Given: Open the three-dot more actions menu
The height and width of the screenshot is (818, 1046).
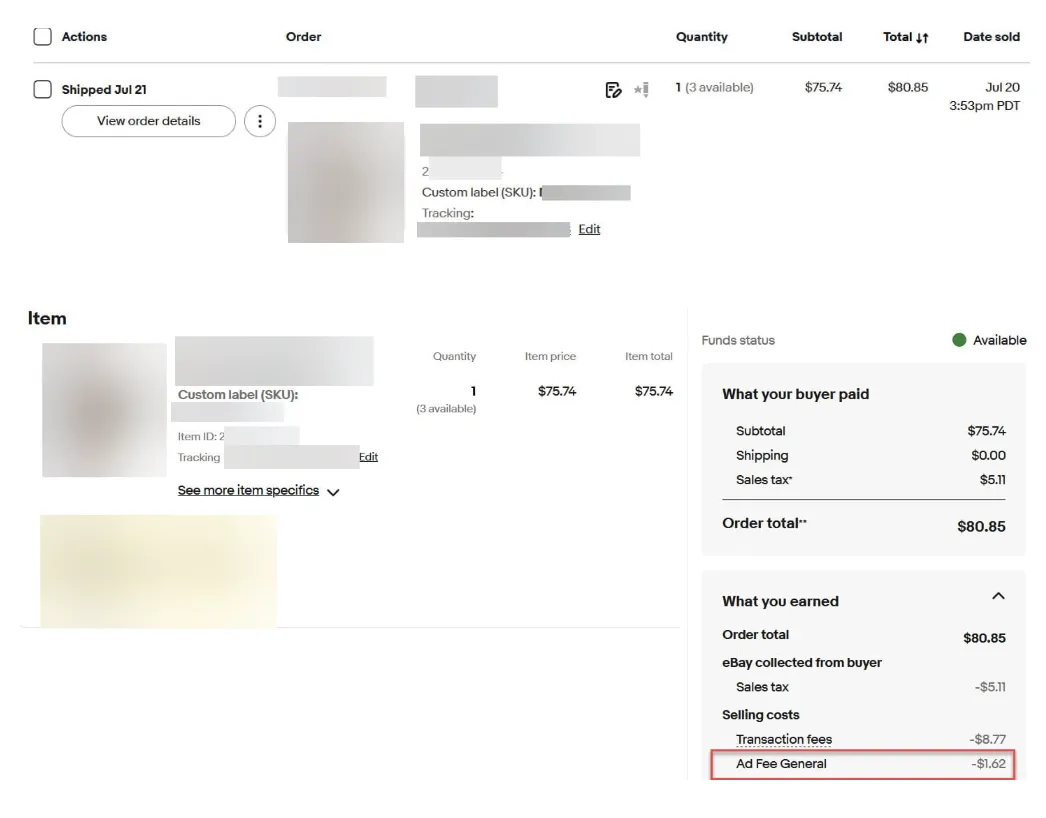Looking at the screenshot, I should pos(259,121).
